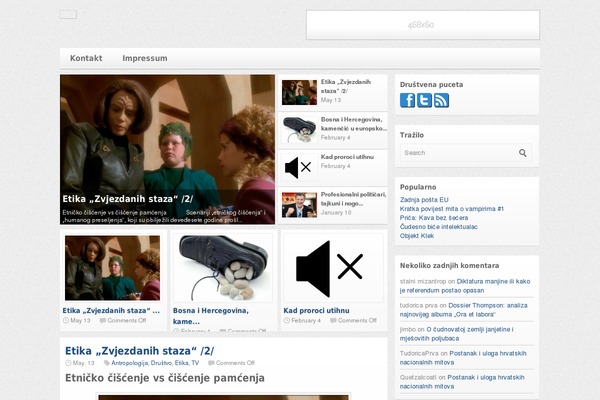Open the shoe with pebbles large image
Viewport: 600px width, 400px height.
click(223, 268)
